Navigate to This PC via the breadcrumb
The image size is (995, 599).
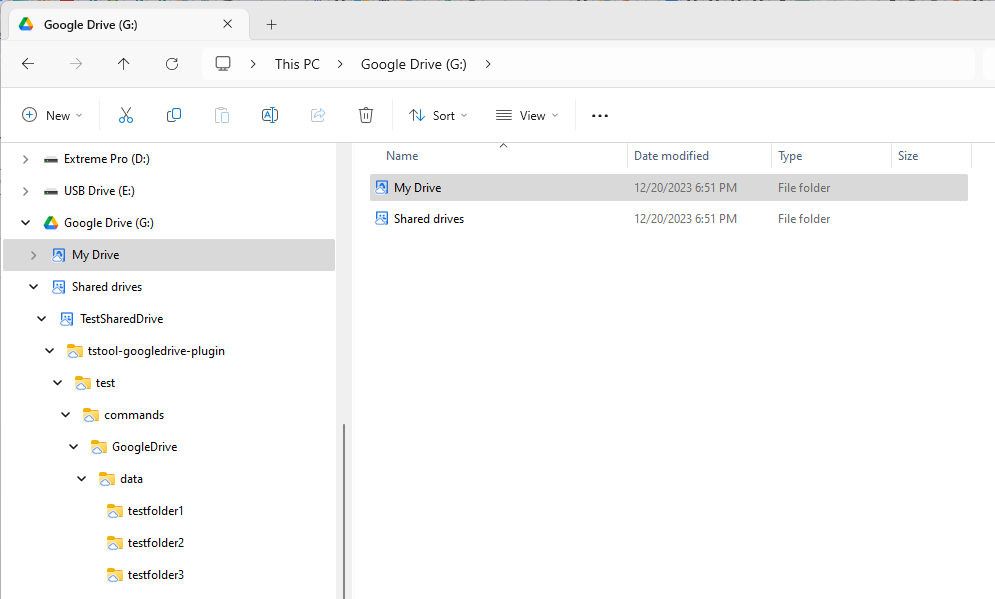click(297, 63)
